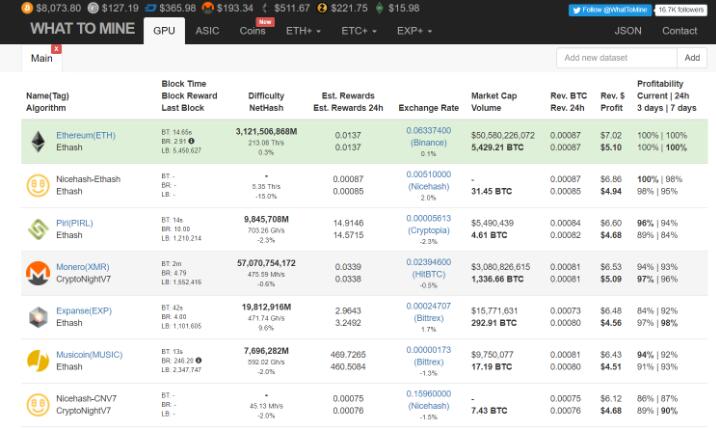Expand the ETH+ dropdown menu
716x428 pixels.
point(303,31)
